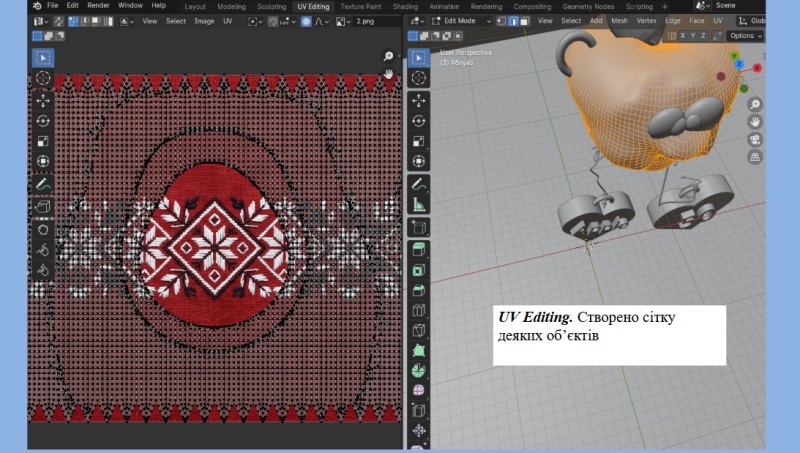
Task: Select the Move tool in 3D viewport toolbar
Action: 419,100
